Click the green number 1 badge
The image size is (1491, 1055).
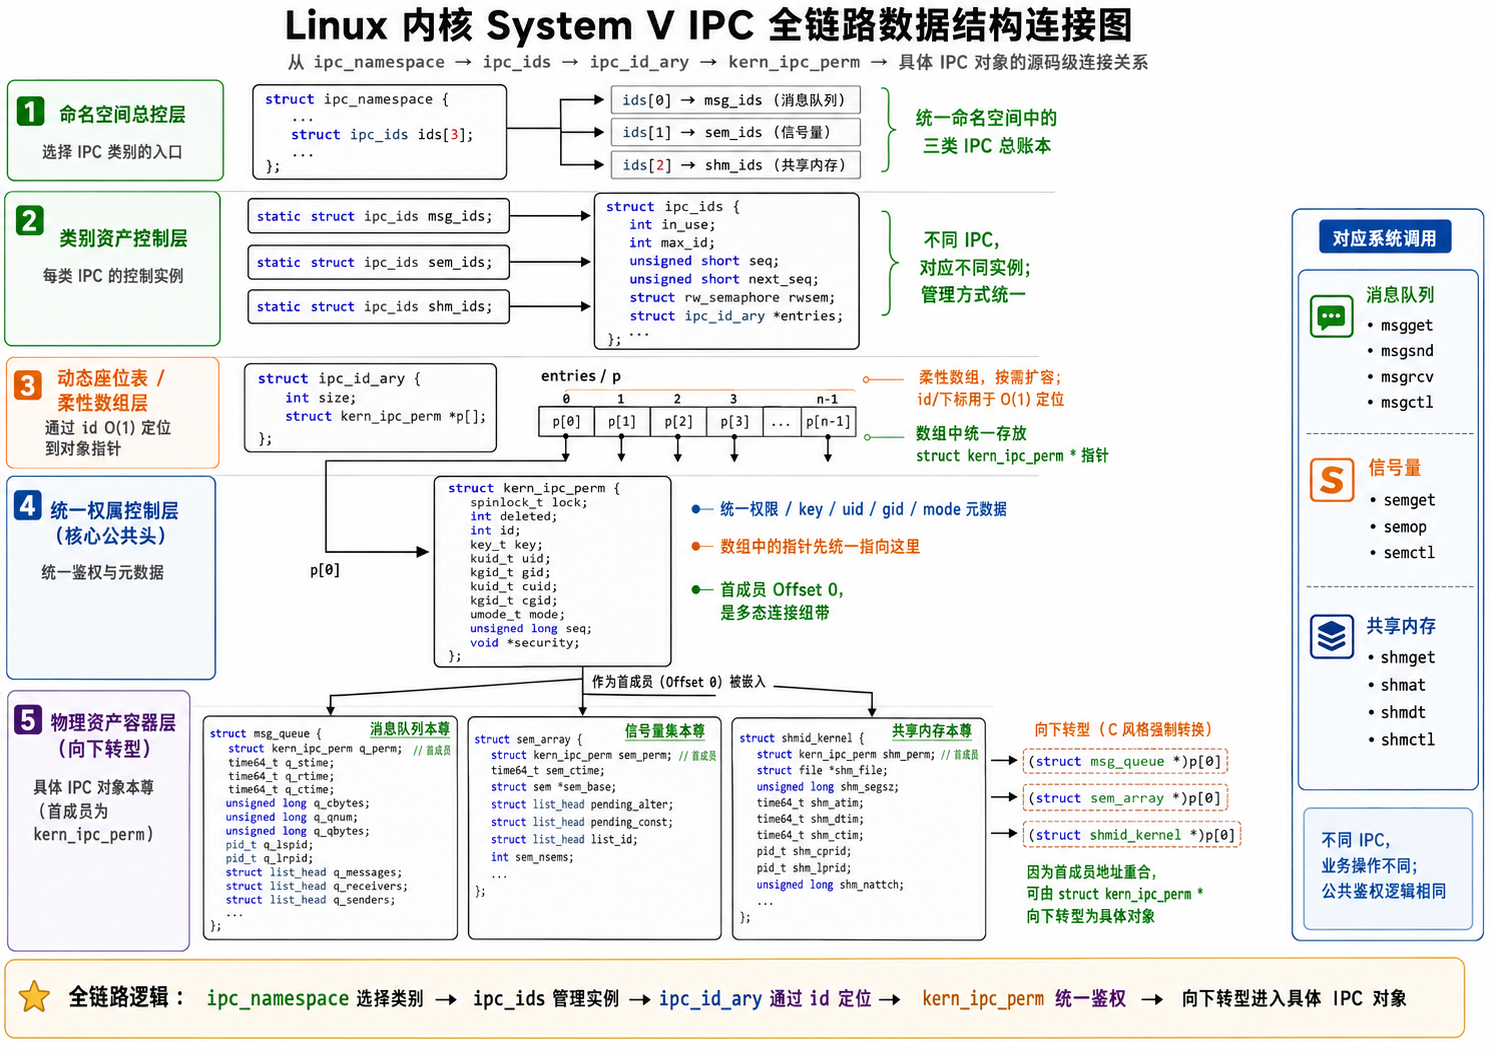coord(31,111)
